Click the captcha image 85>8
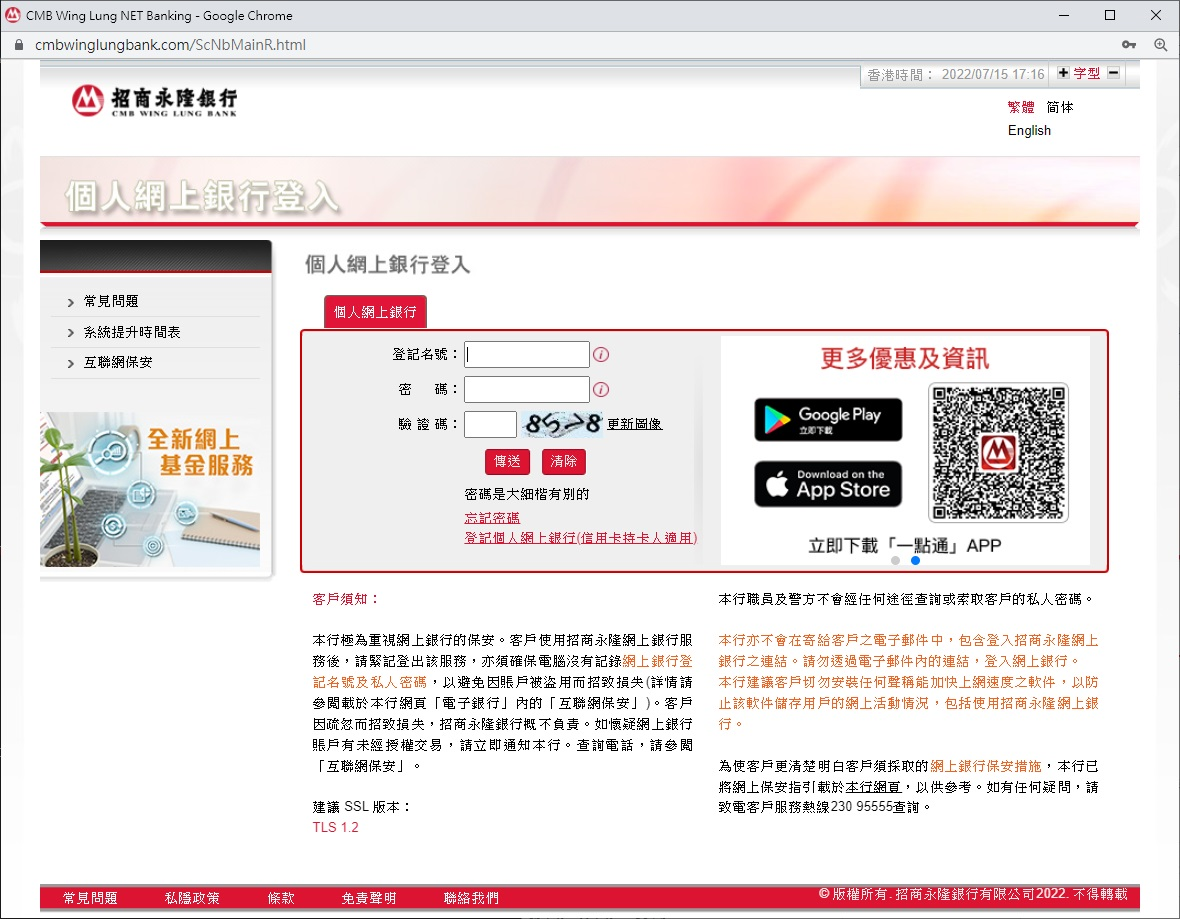The width and height of the screenshot is (1180, 919). [563, 424]
